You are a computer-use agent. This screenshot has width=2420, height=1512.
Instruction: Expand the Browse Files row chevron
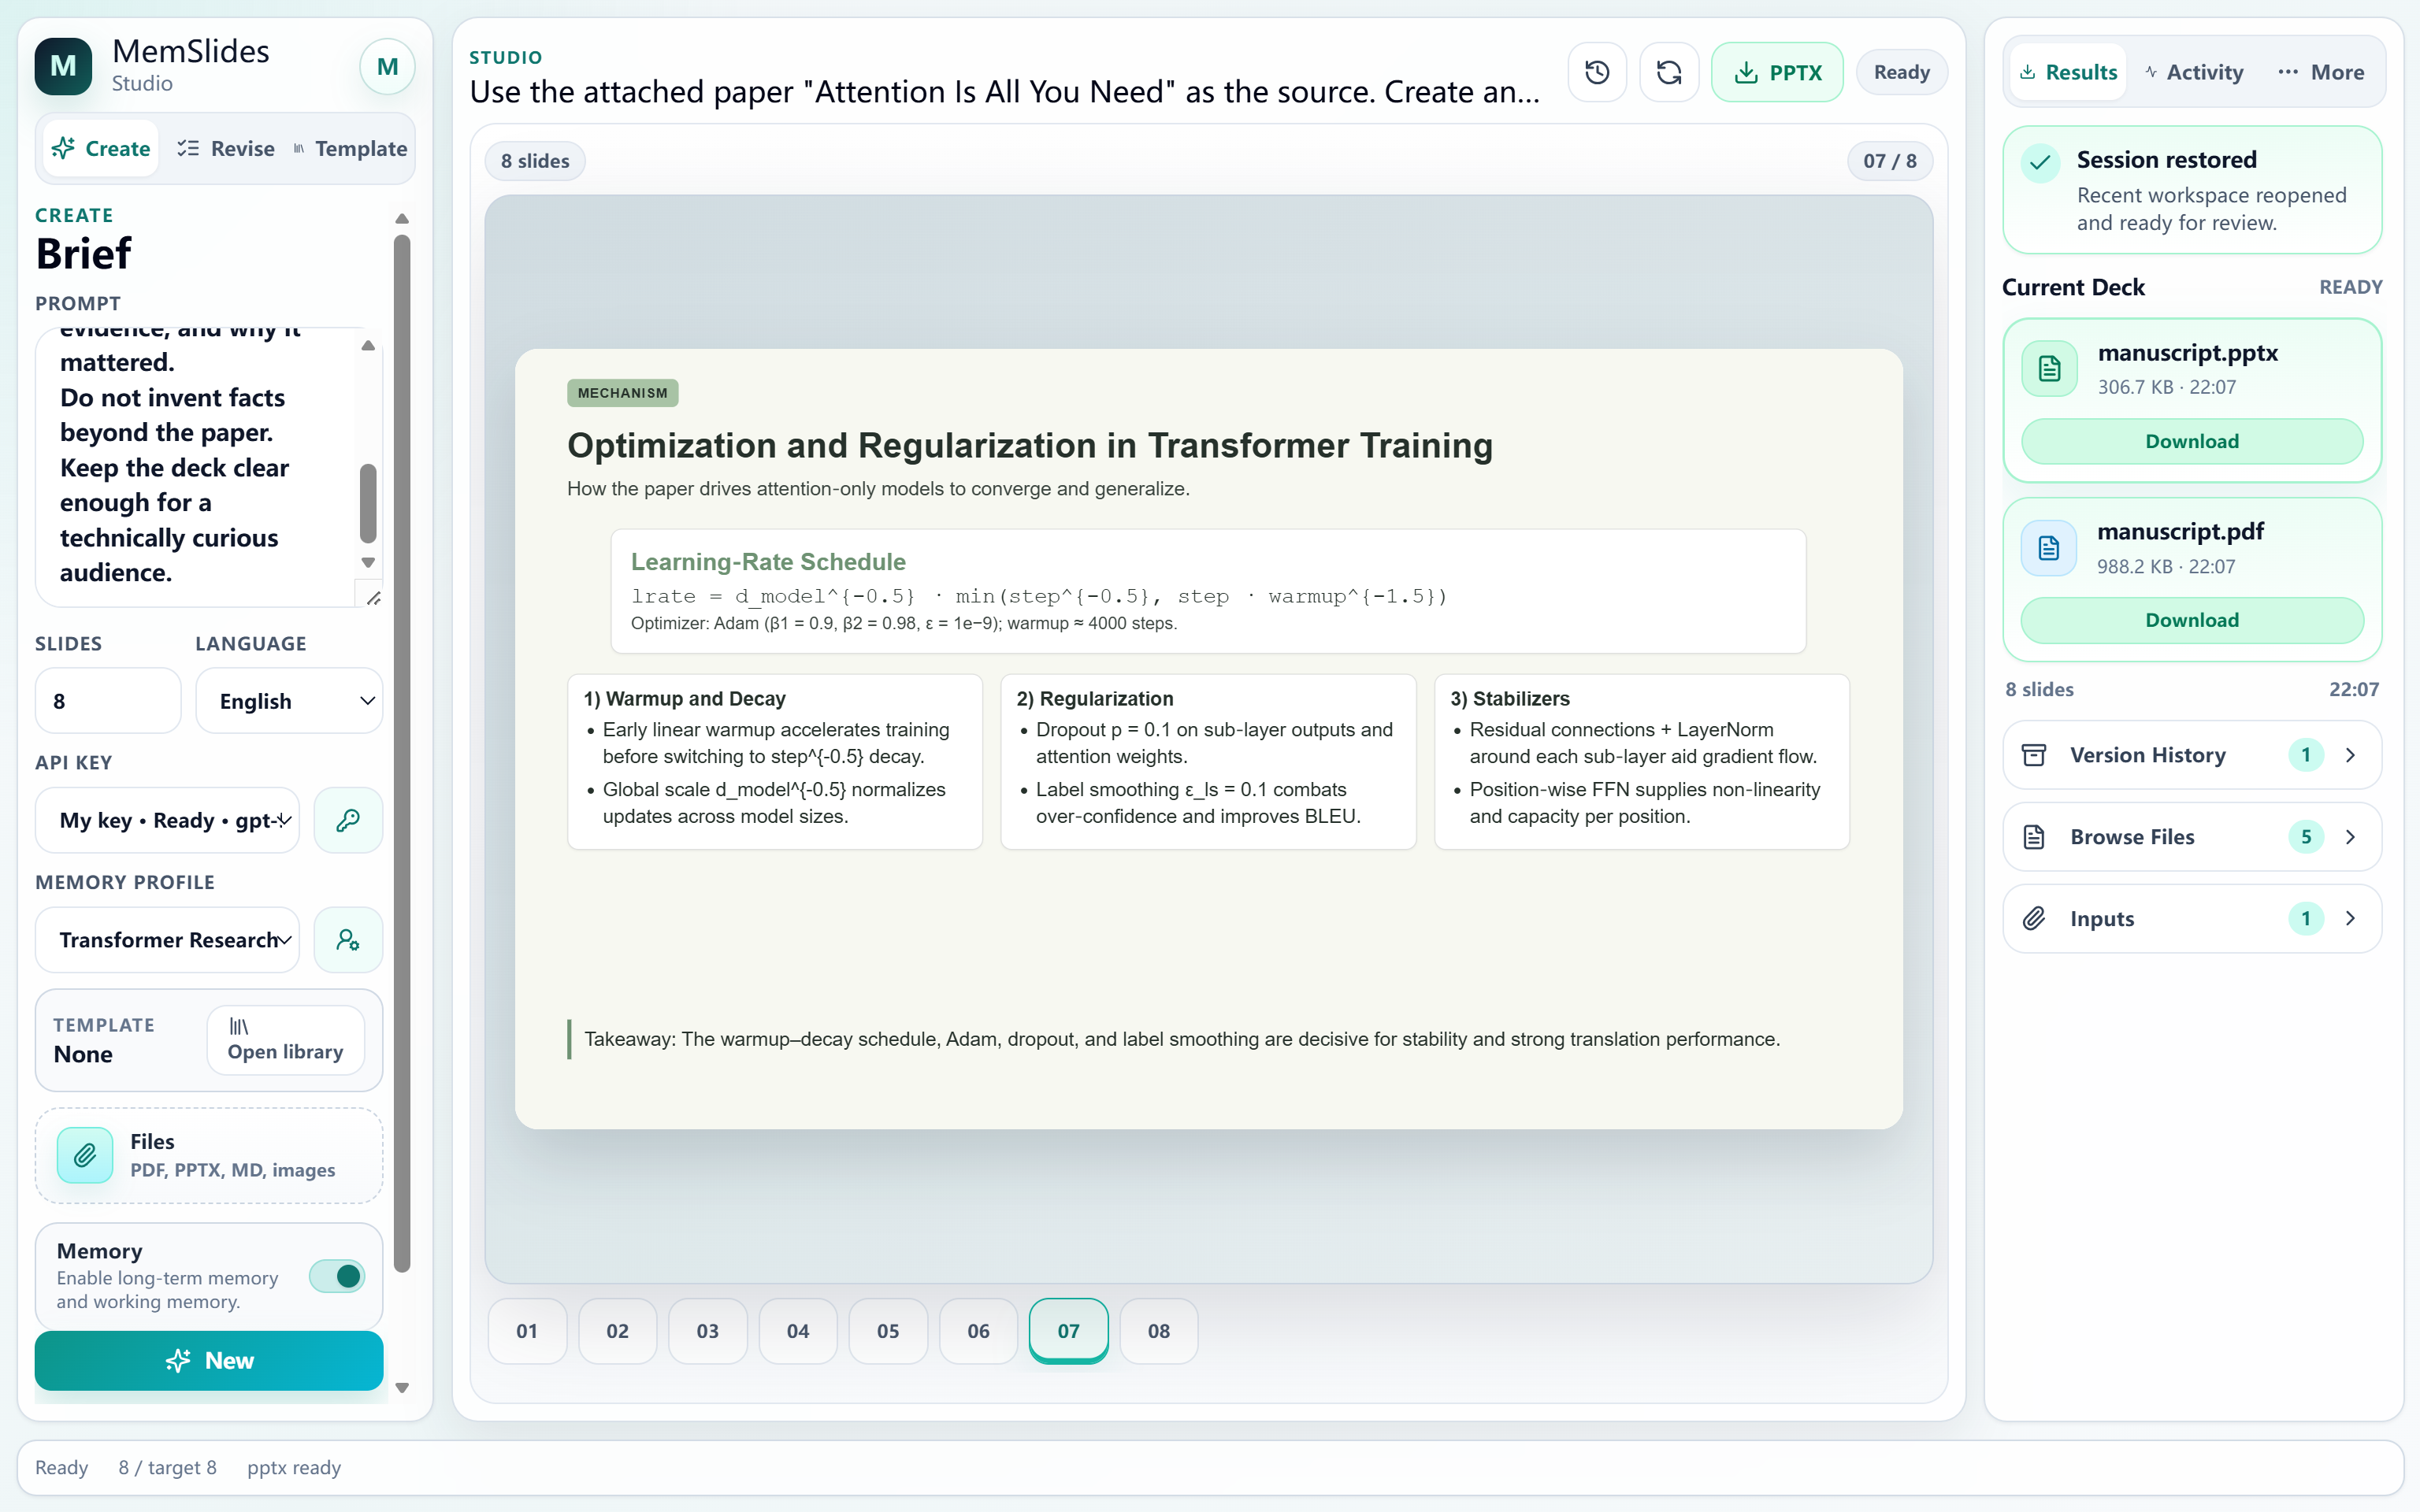point(2350,837)
